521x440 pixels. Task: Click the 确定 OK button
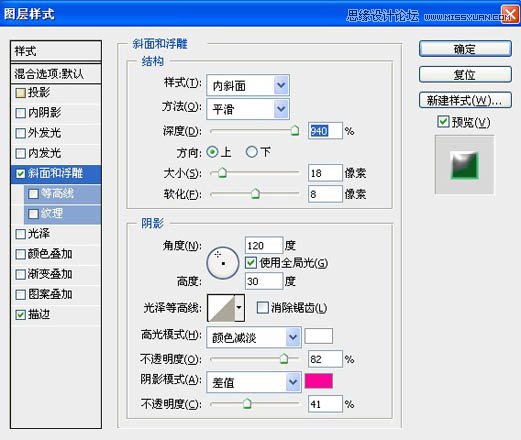coord(465,49)
